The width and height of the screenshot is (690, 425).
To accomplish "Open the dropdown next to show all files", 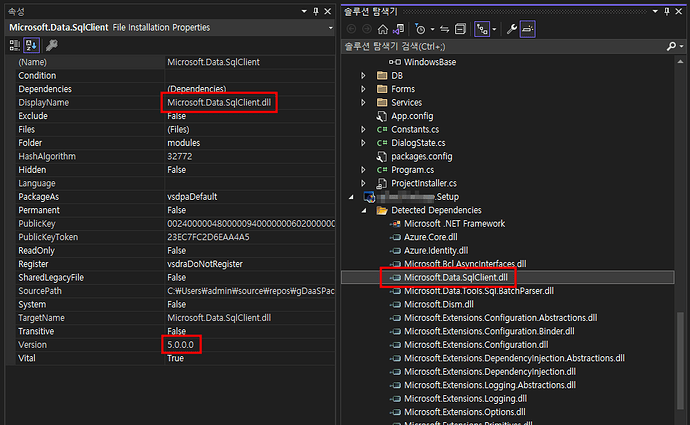I will [x=494, y=29].
